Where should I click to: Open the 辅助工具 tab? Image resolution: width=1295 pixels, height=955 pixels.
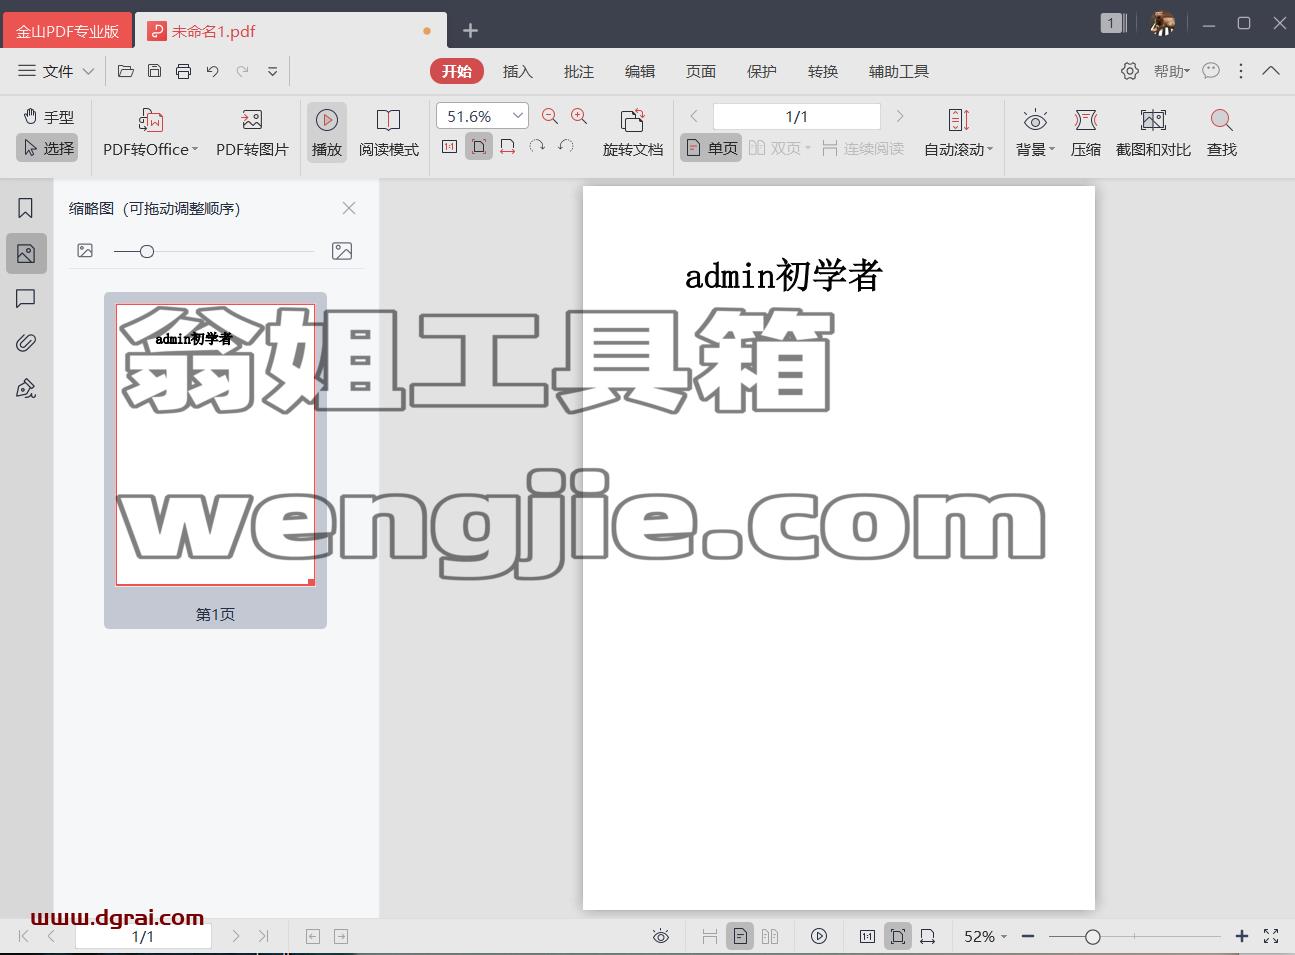(x=899, y=71)
